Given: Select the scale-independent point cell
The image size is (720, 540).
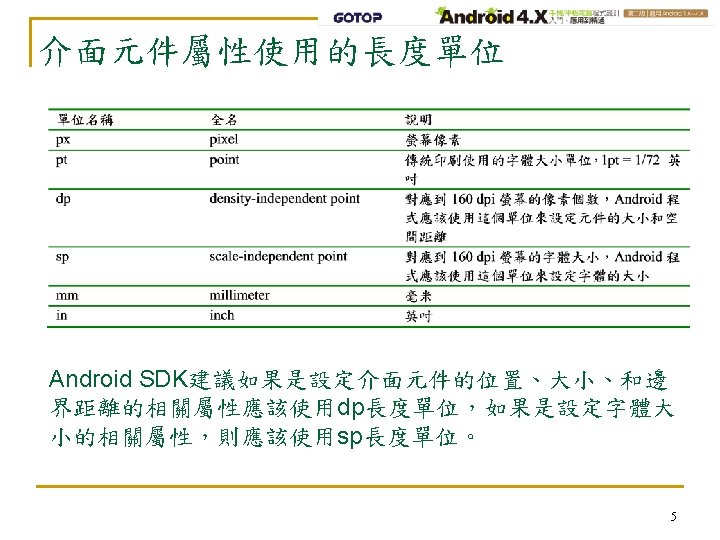Looking at the screenshot, I should (x=278, y=256).
